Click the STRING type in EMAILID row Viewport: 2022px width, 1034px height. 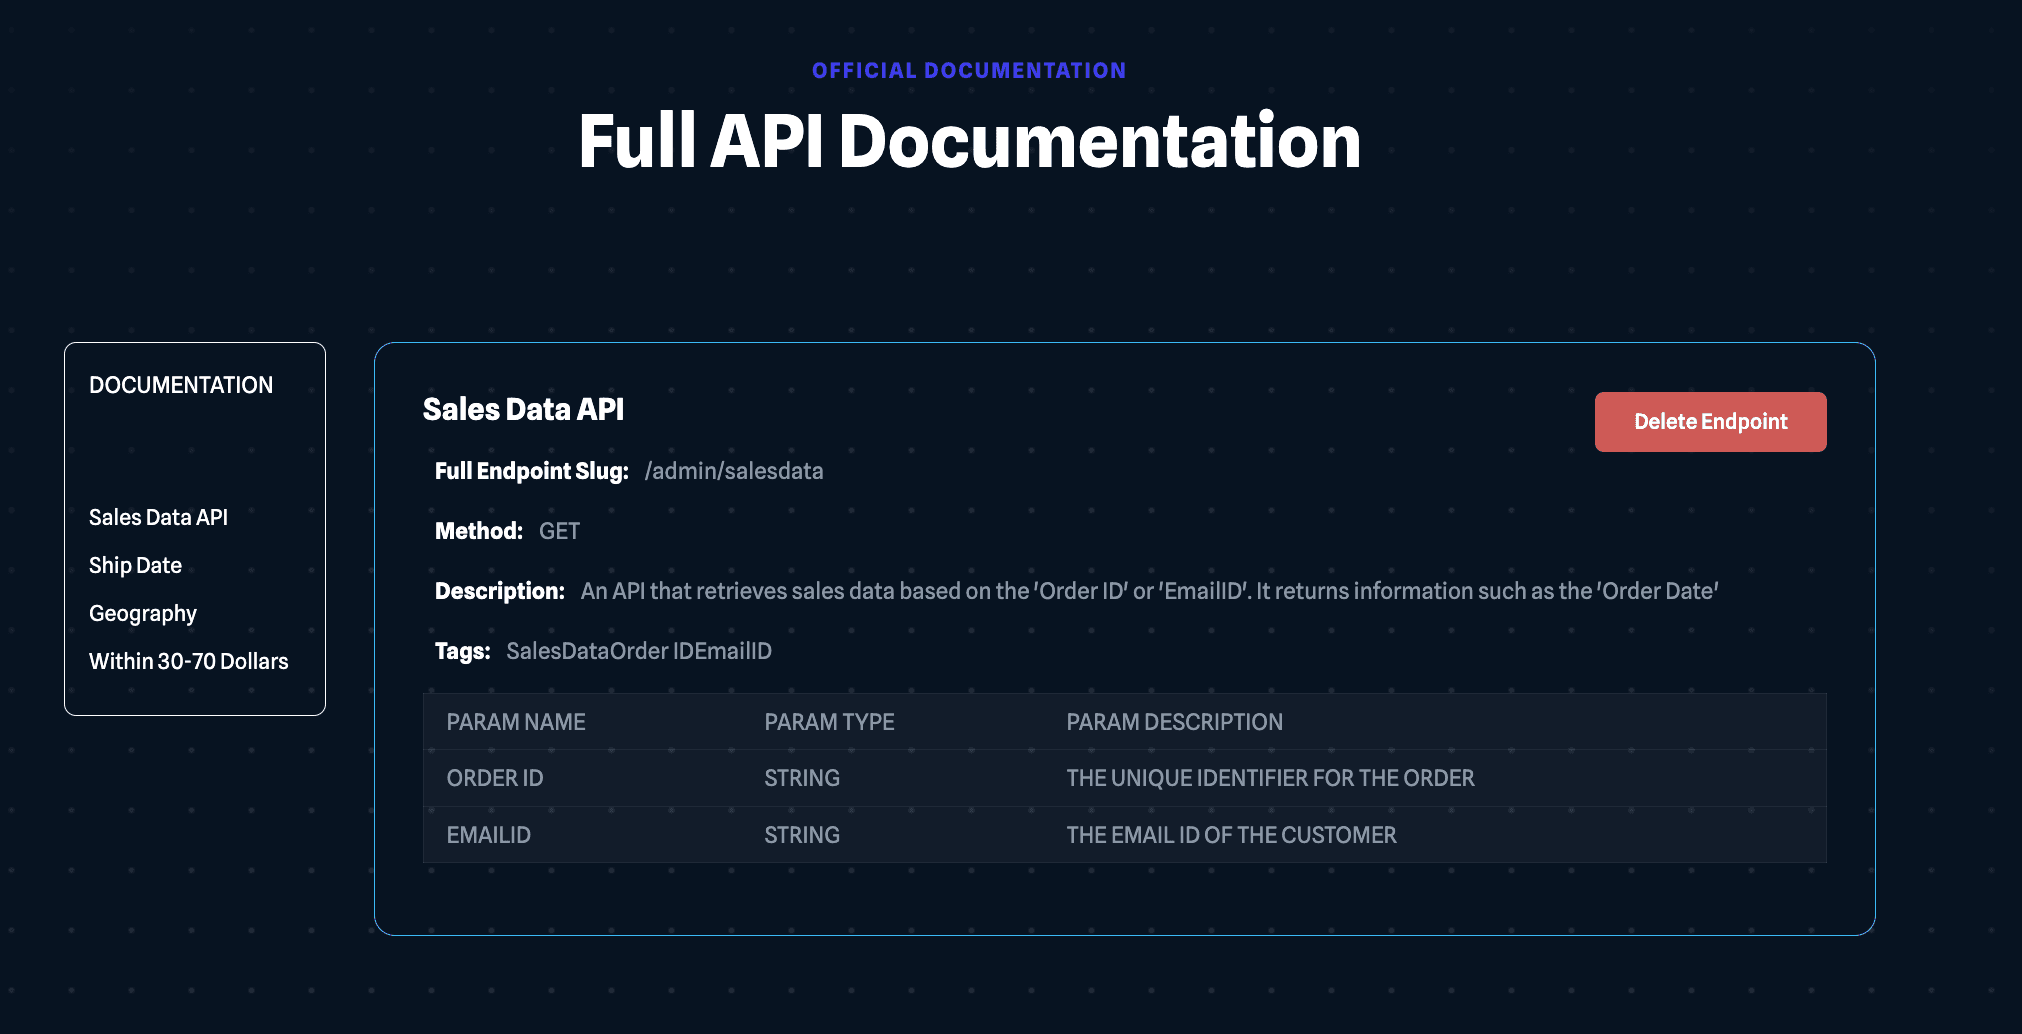pyautogui.click(x=802, y=835)
